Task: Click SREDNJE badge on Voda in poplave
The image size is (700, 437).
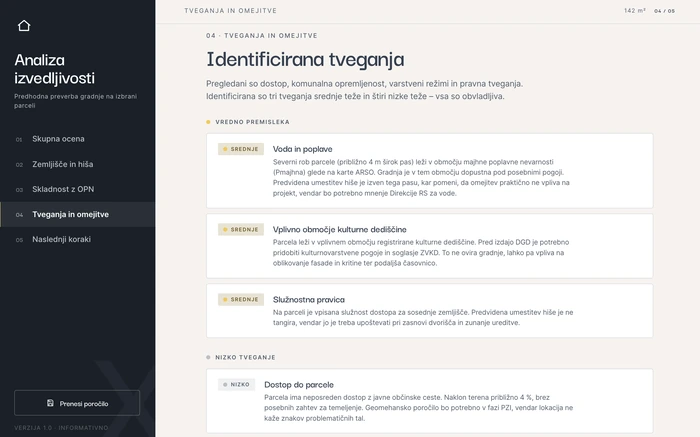Action: 241,149
